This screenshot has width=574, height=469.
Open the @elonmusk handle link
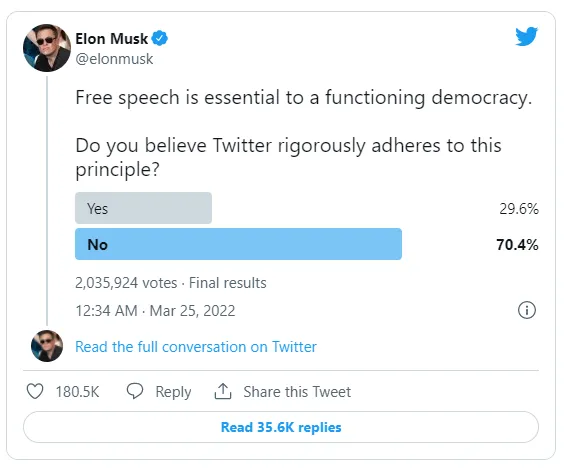[x=114, y=59]
